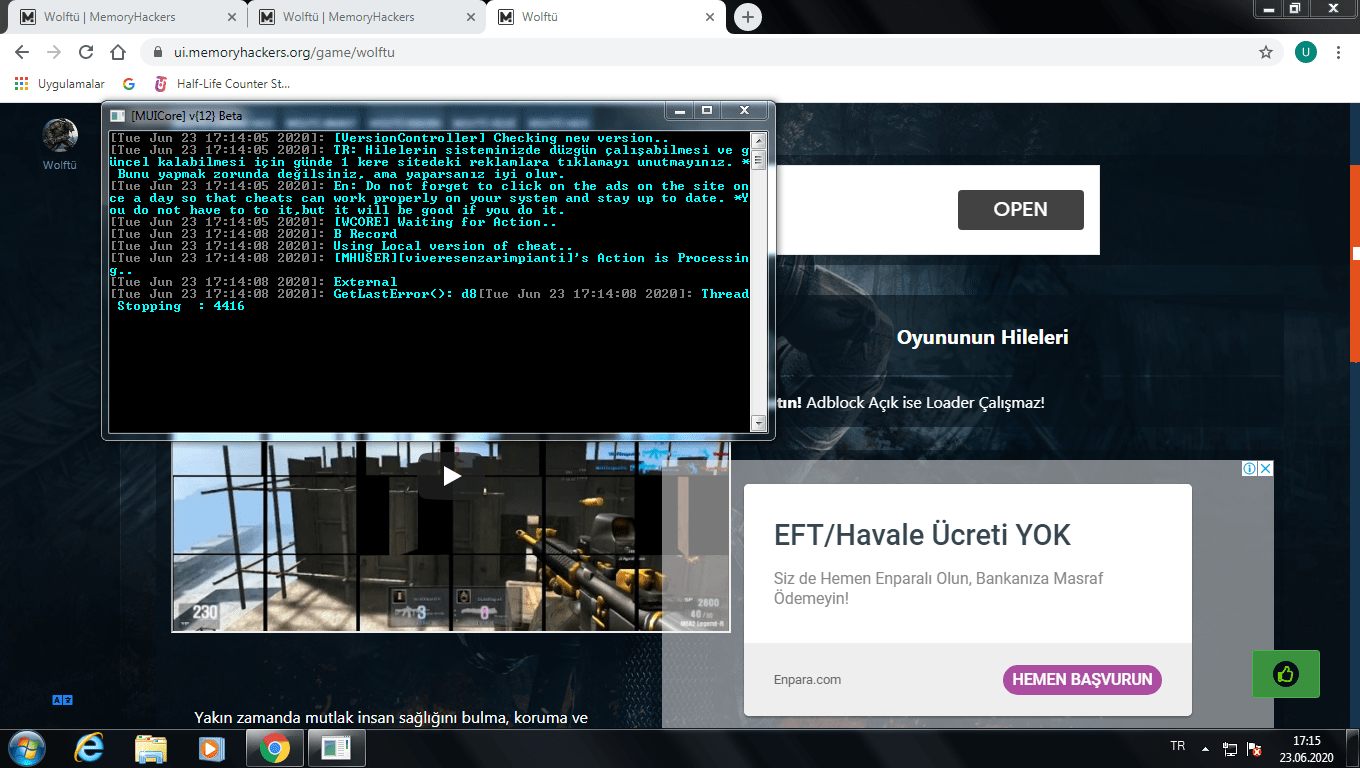Click the Enpara.com link in the ad
This screenshot has height=768, width=1360.
click(807, 680)
